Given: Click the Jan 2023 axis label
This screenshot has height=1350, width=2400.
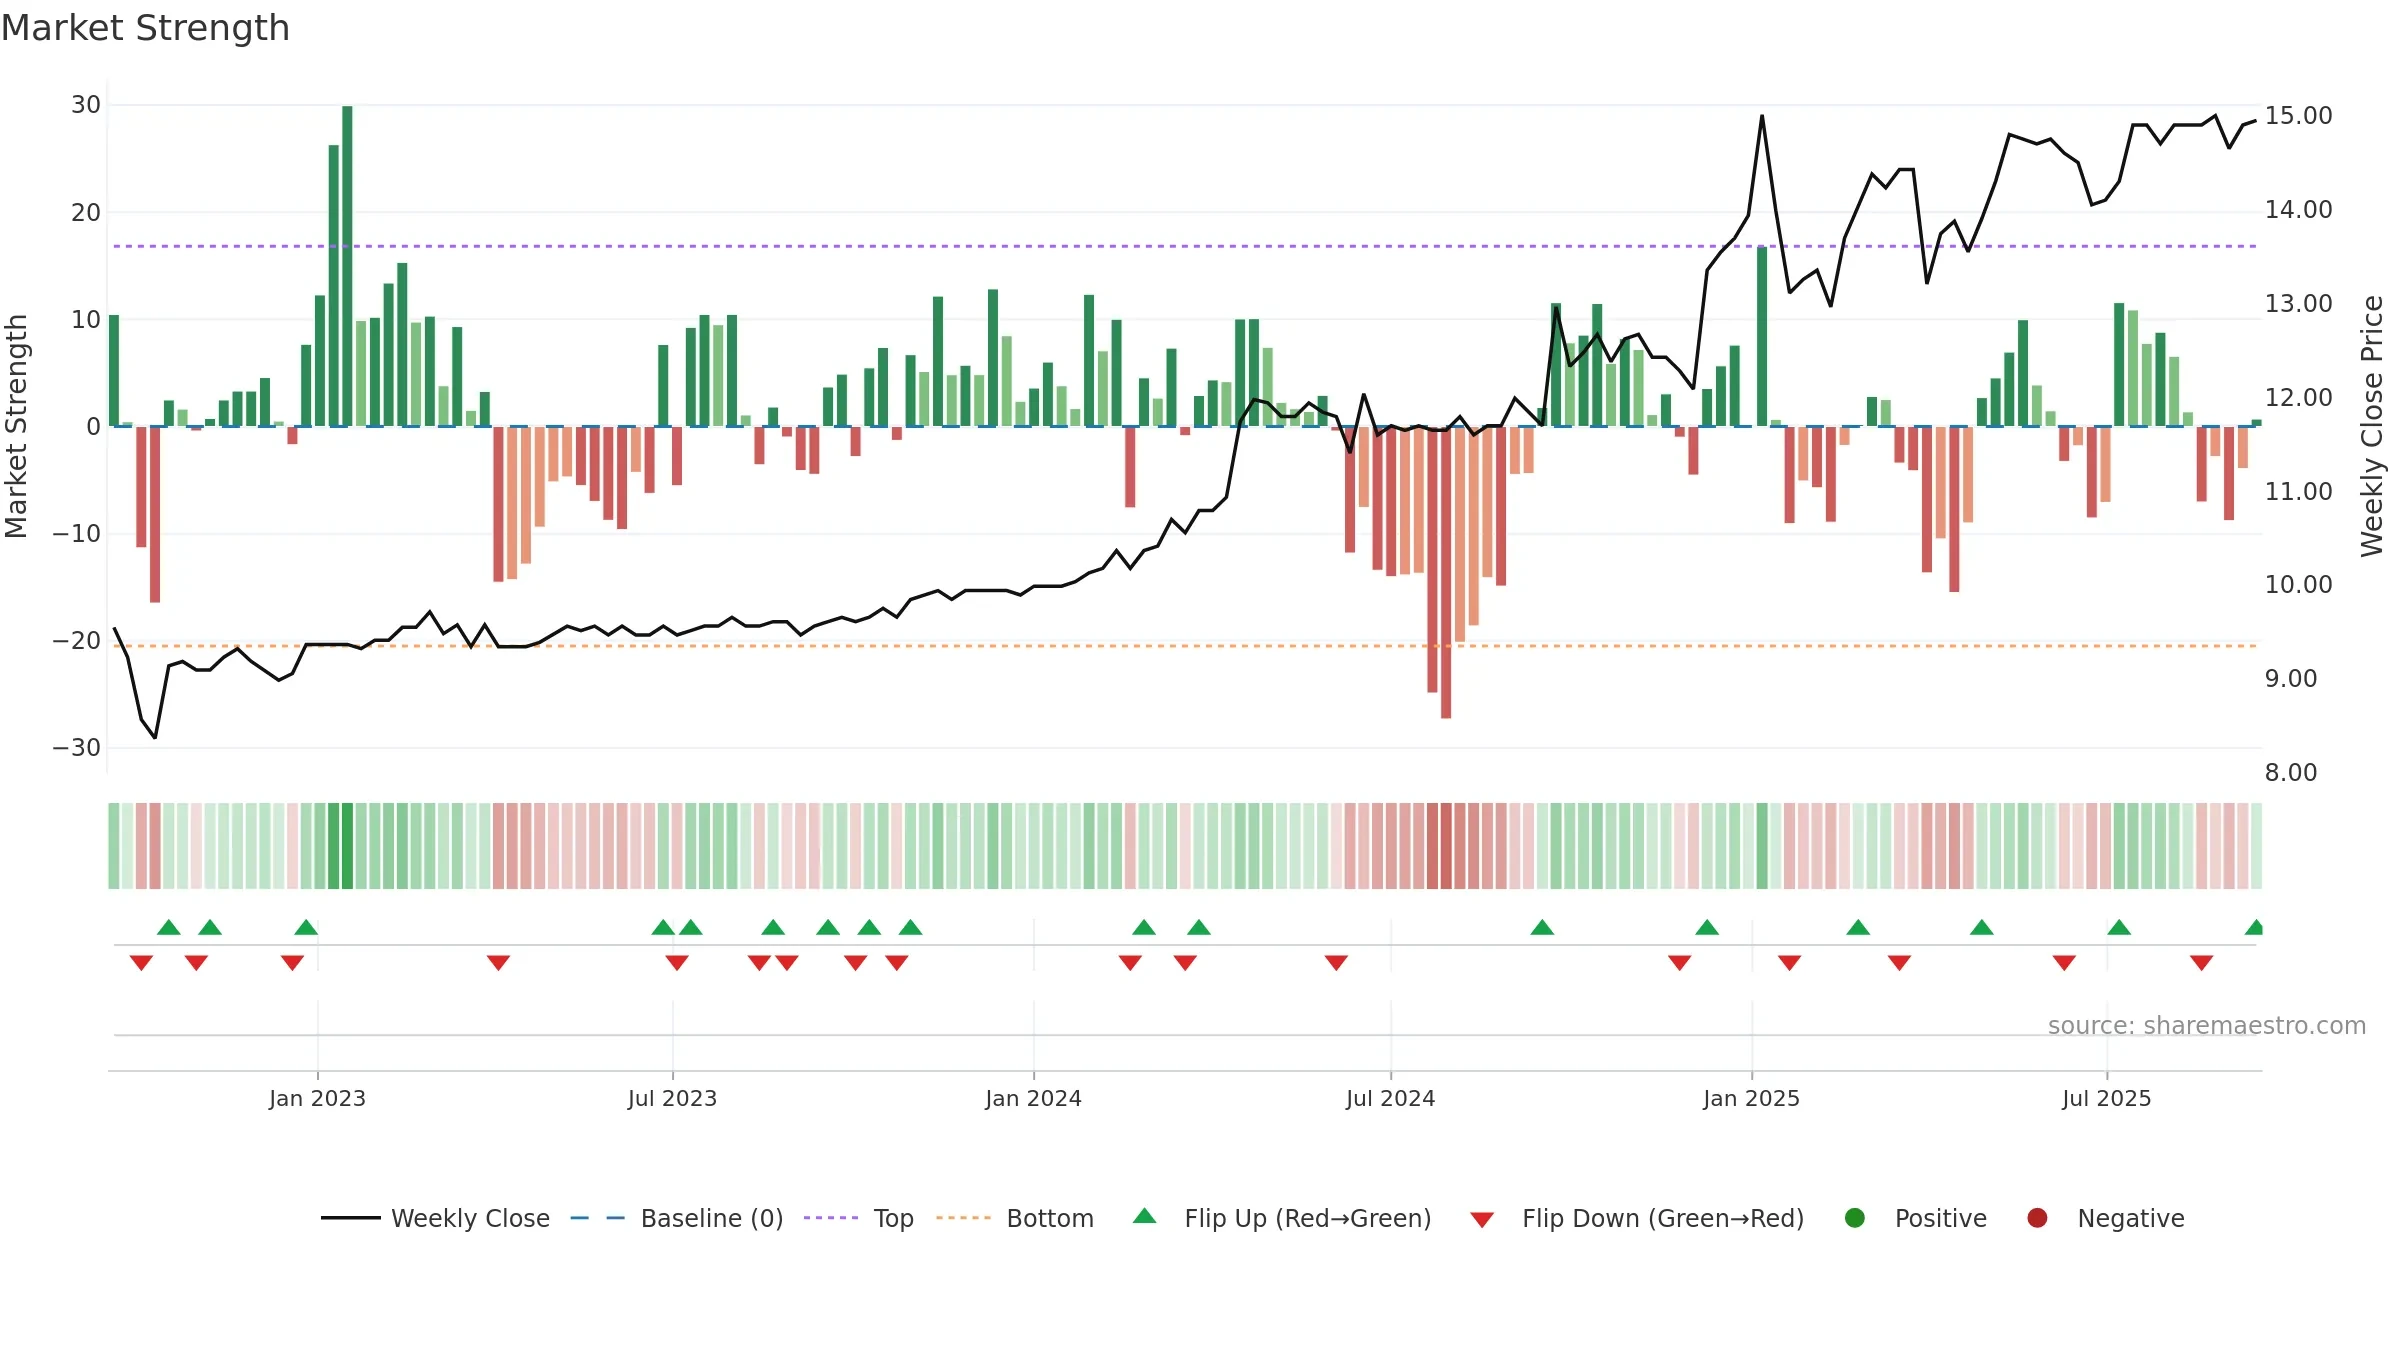Looking at the screenshot, I should tap(317, 1098).
